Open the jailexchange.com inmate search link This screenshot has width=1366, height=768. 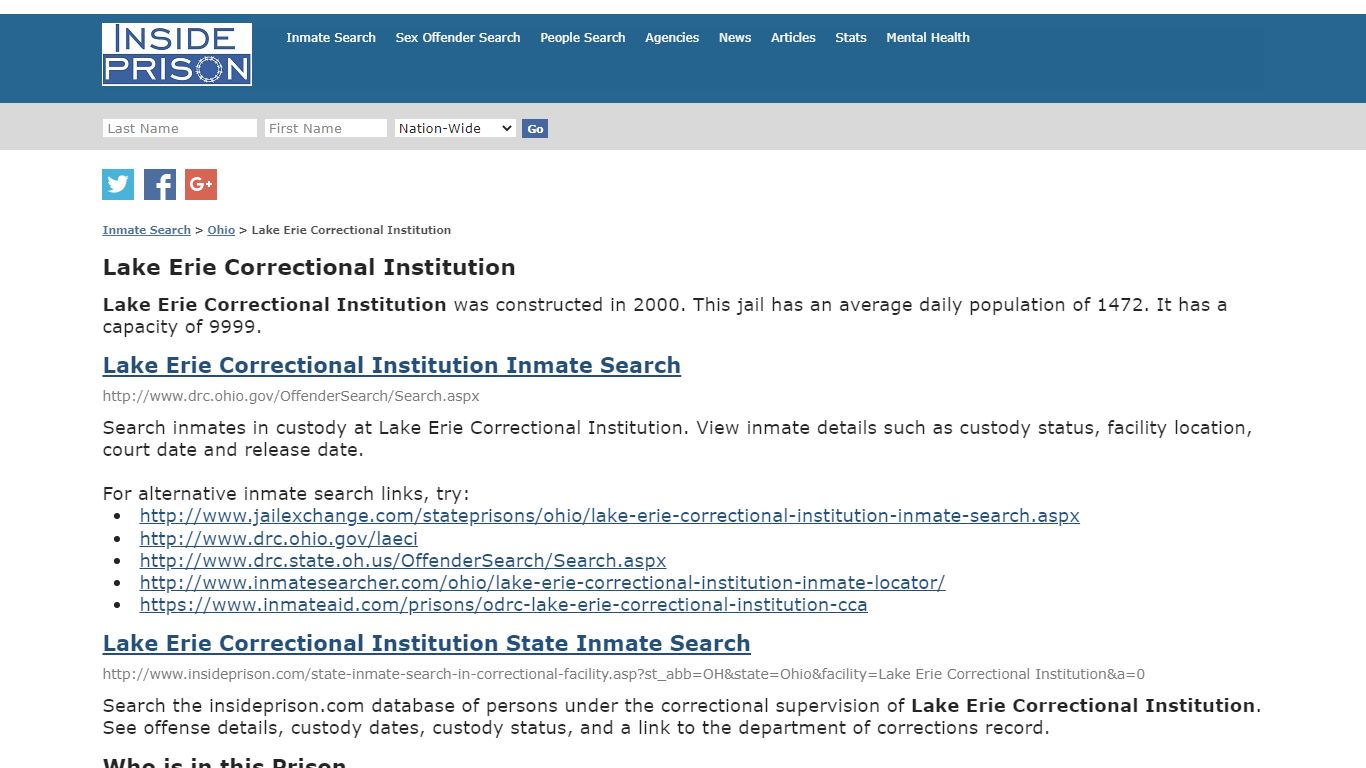pyautogui.click(x=610, y=516)
